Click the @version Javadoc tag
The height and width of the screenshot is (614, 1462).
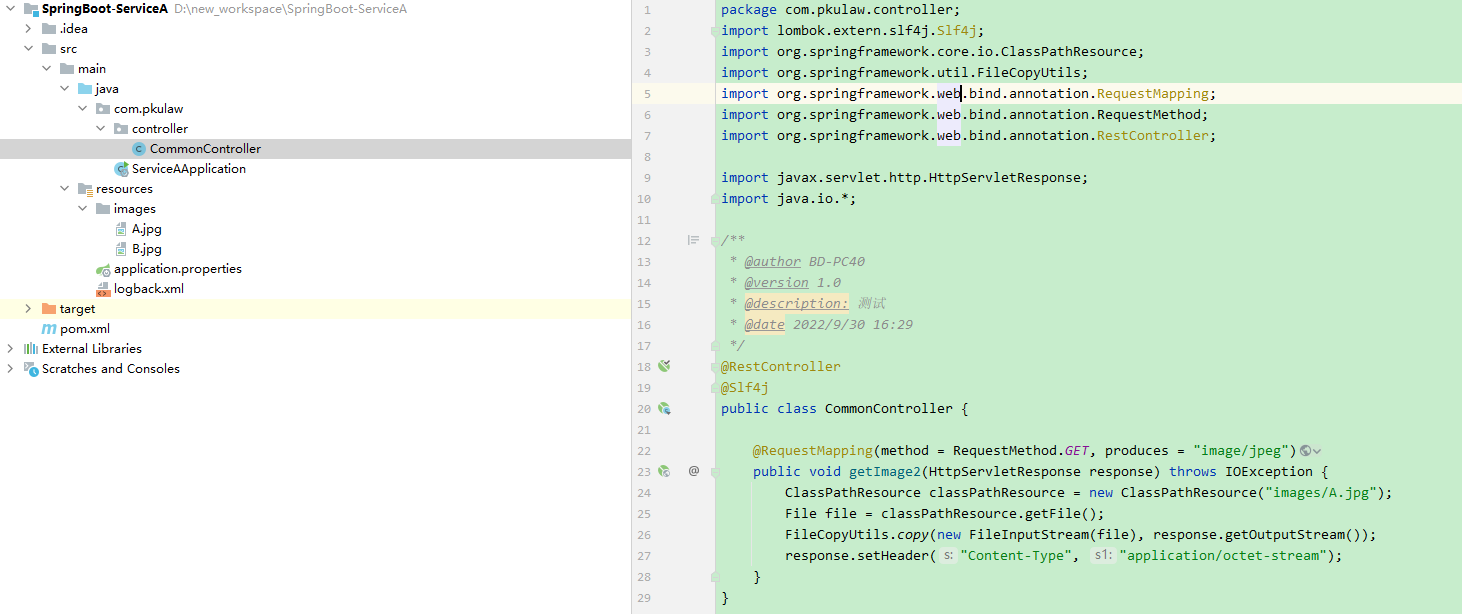click(777, 283)
